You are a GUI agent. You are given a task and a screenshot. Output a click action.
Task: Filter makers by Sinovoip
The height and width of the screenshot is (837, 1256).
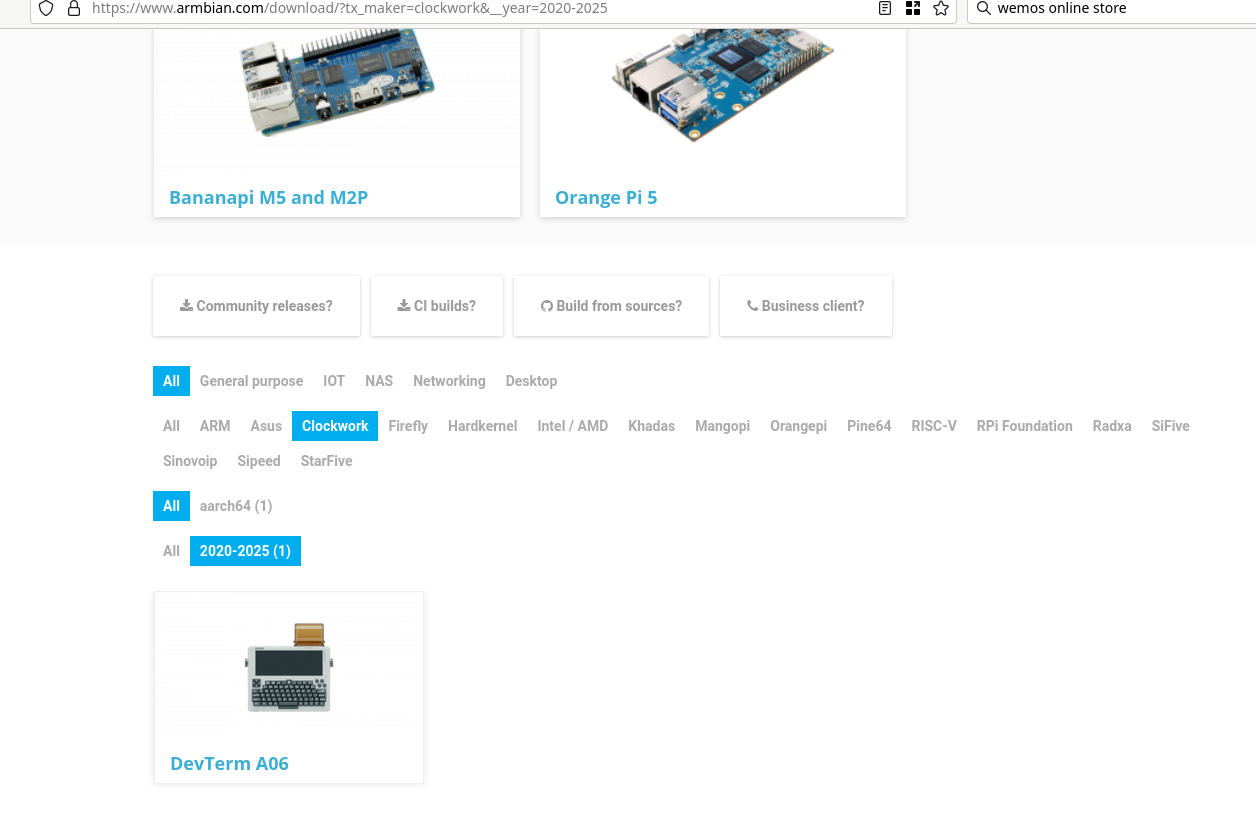pos(190,461)
